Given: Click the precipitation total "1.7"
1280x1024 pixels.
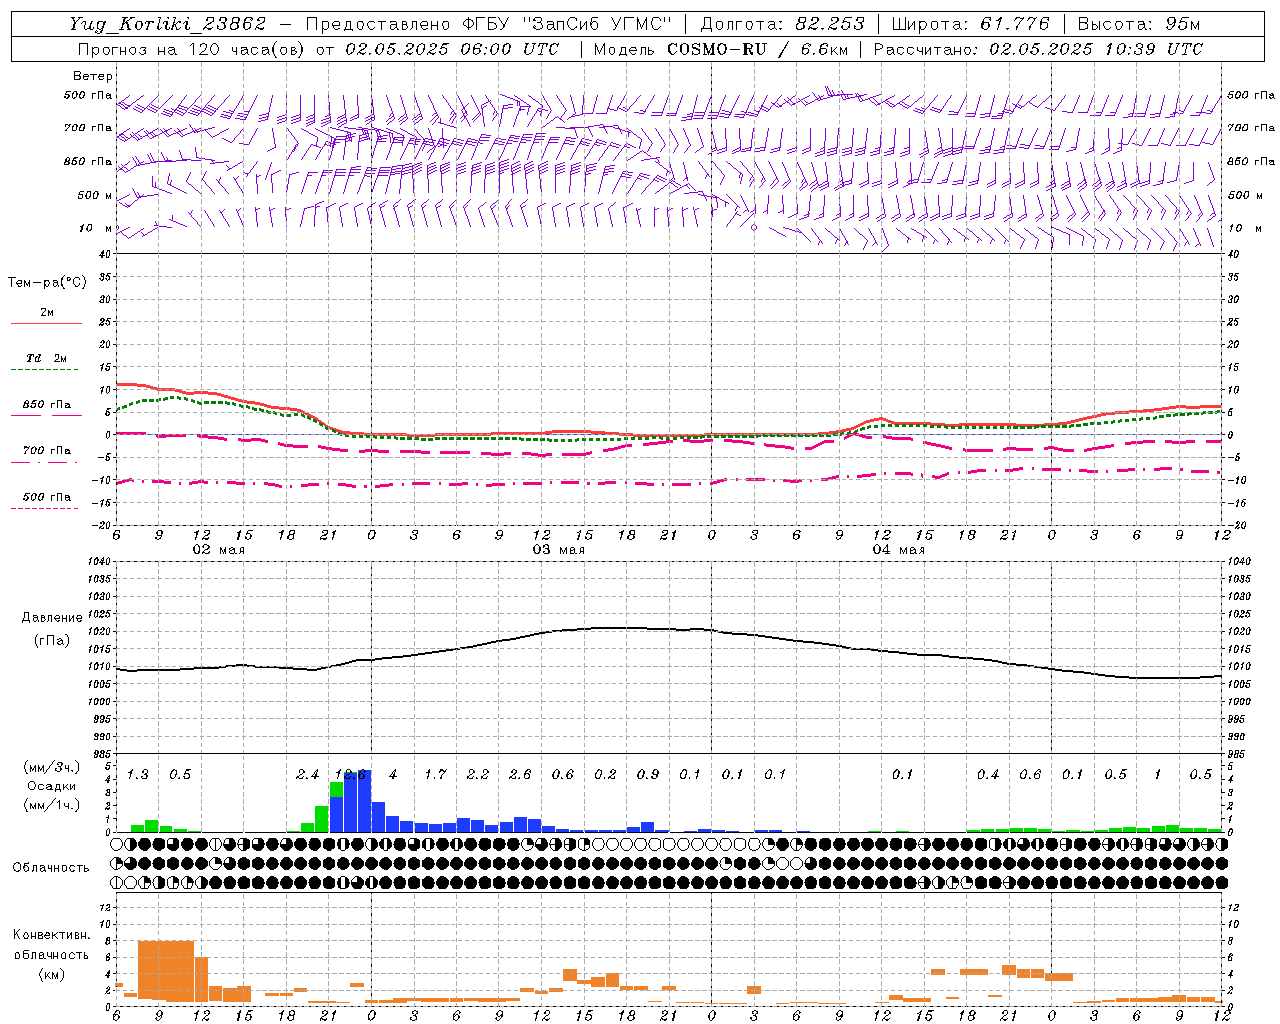Looking at the screenshot, I should tap(435, 774).
